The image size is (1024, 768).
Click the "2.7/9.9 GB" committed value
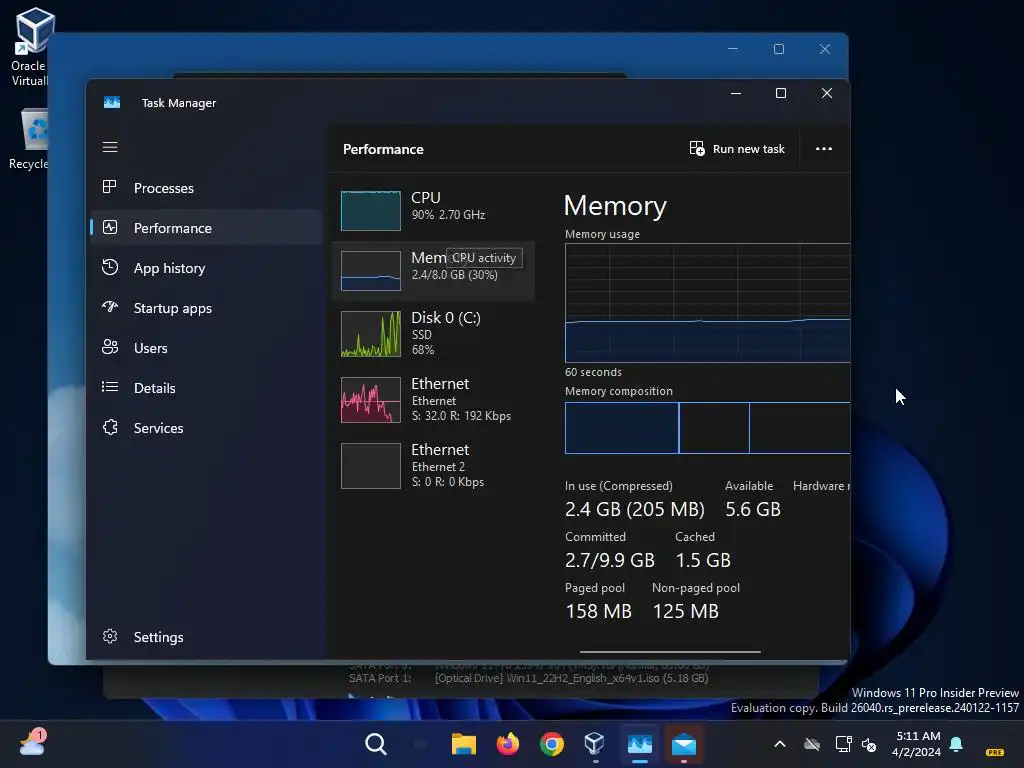610,560
